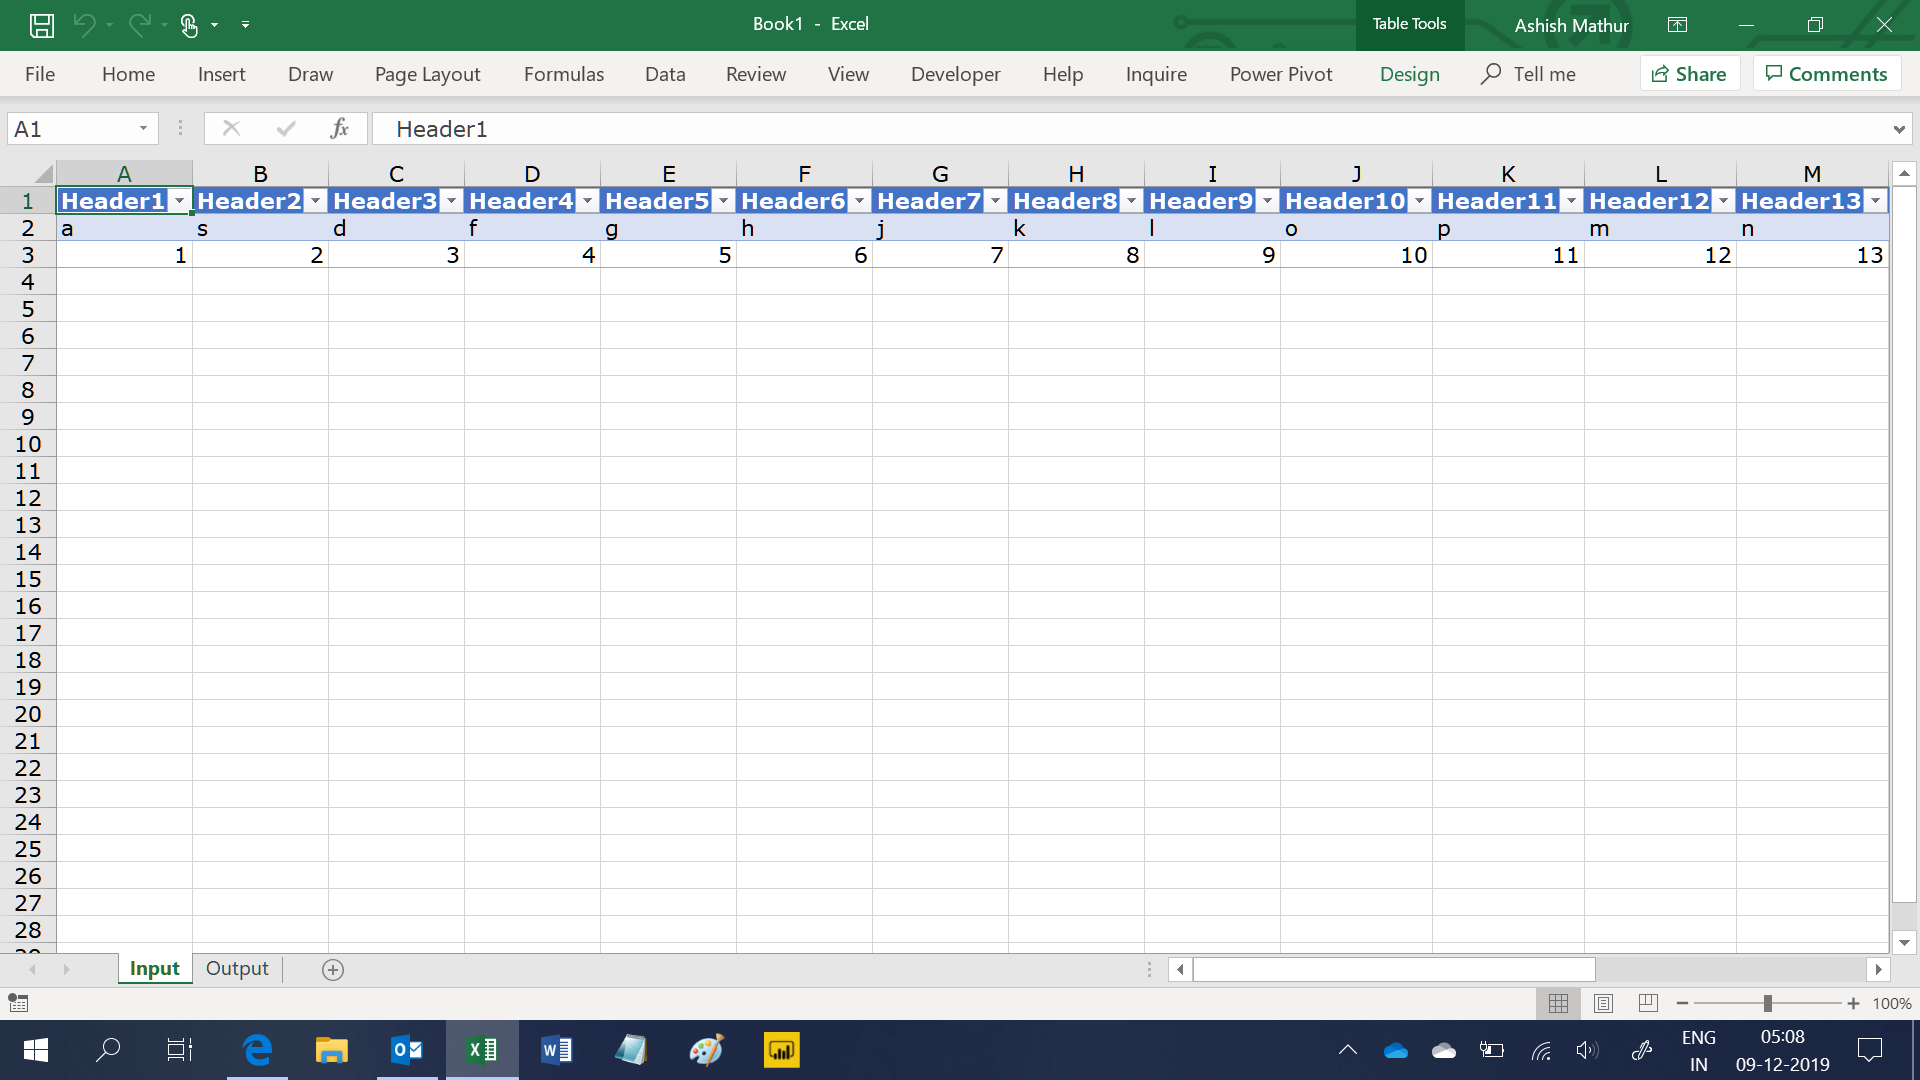The height and width of the screenshot is (1080, 1920).
Task: Click the Enter checkmark in formula bar
Action: [x=286, y=128]
